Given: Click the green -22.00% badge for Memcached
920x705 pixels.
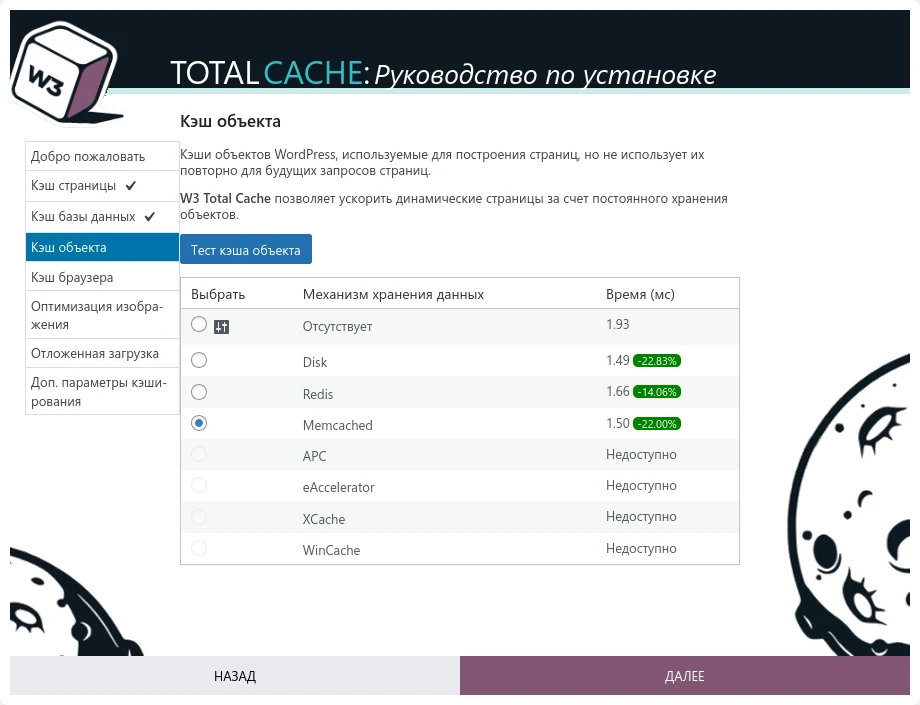Looking at the screenshot, I should 659,422.
